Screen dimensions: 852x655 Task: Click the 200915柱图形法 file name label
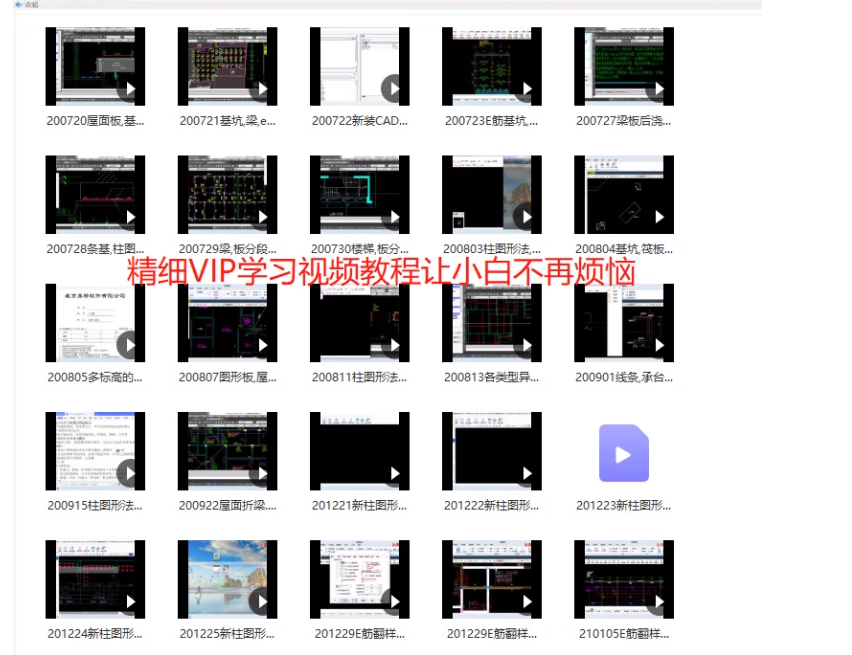point(95,506)
